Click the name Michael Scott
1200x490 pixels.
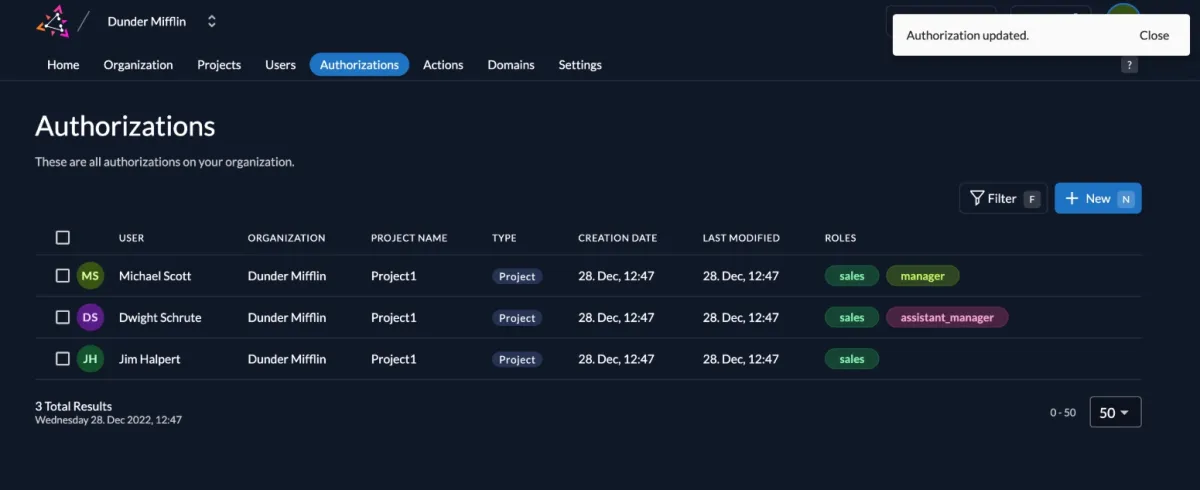(155, 276)
